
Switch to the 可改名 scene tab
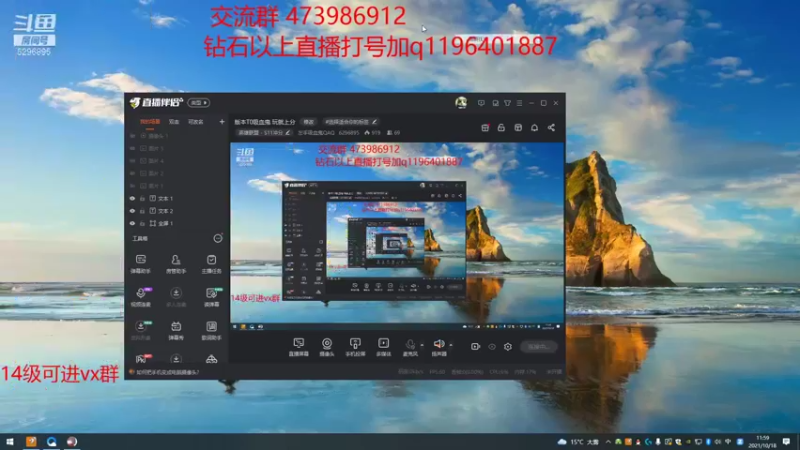point(196,122)
